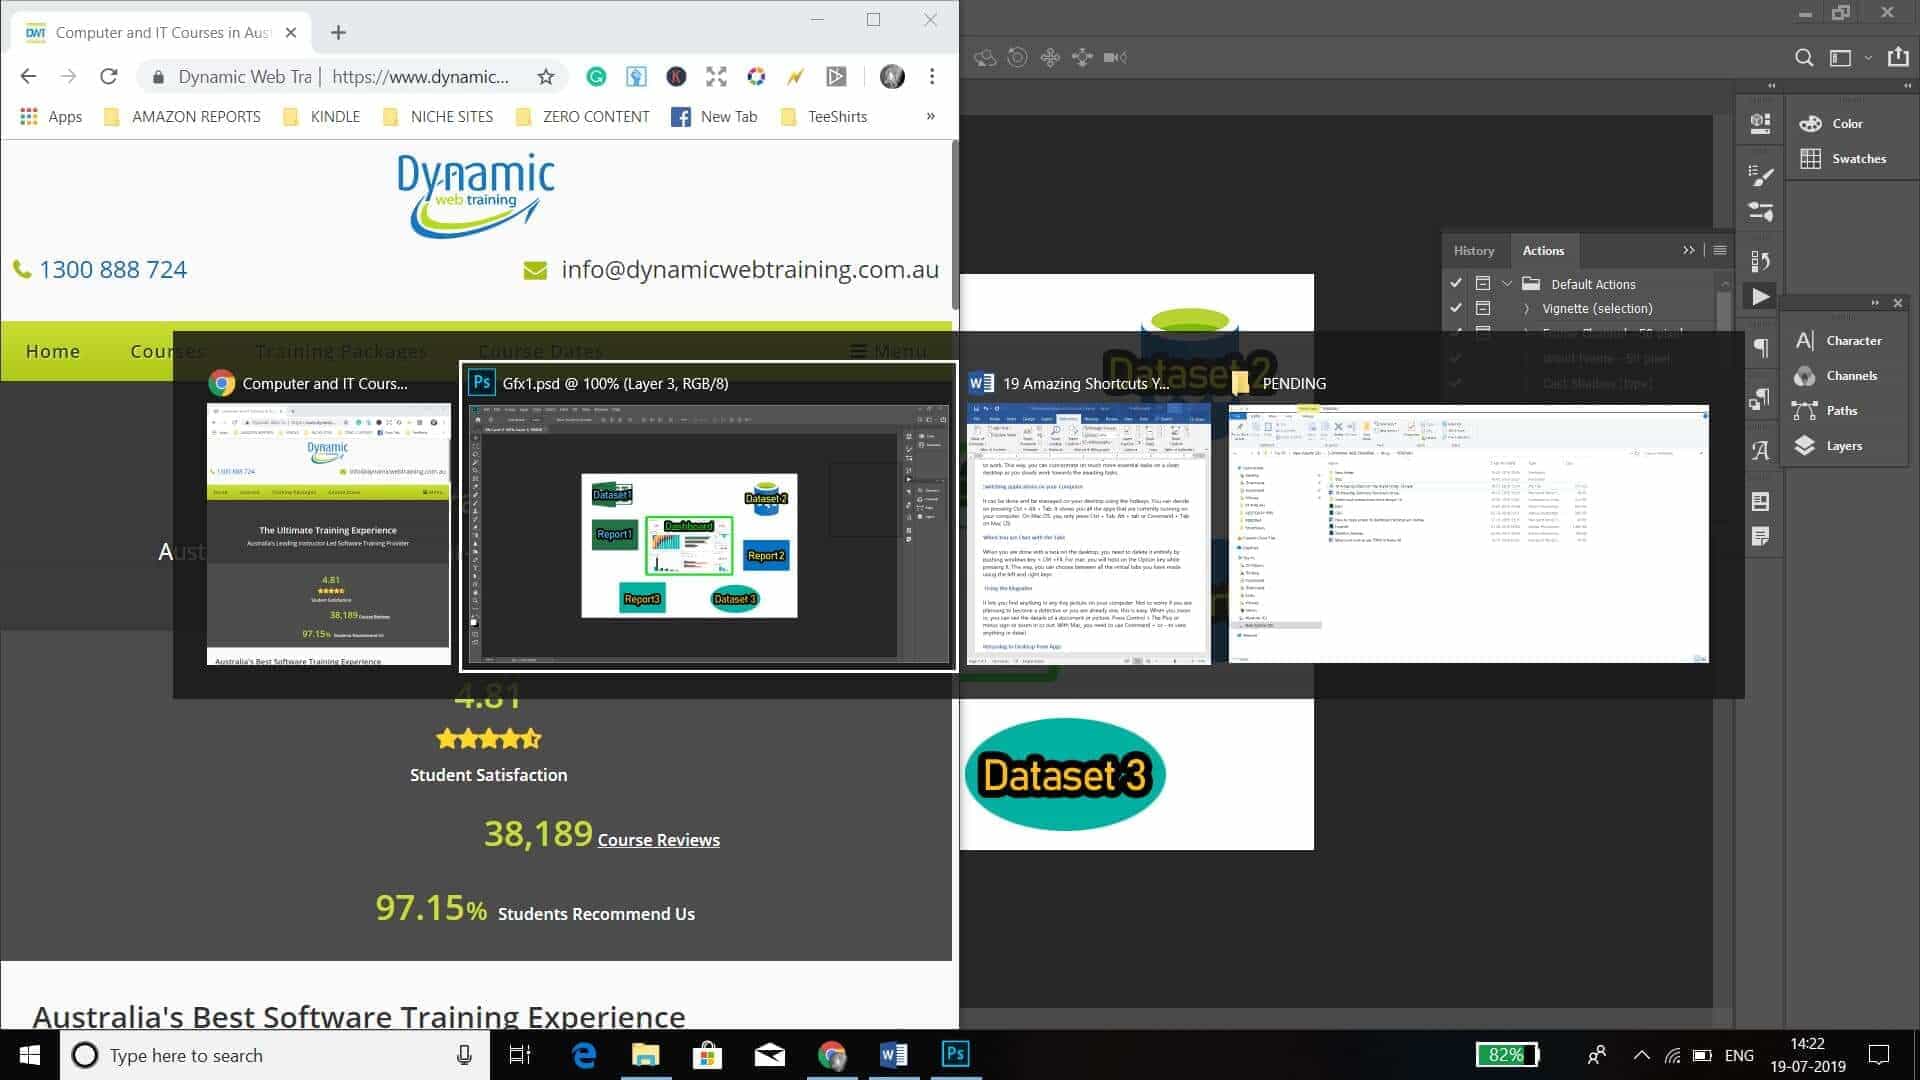This screenshot has height=1080, width=1920.
Task: Open Photoshop from the Windows taskbar
Action: pos(955,1054)
